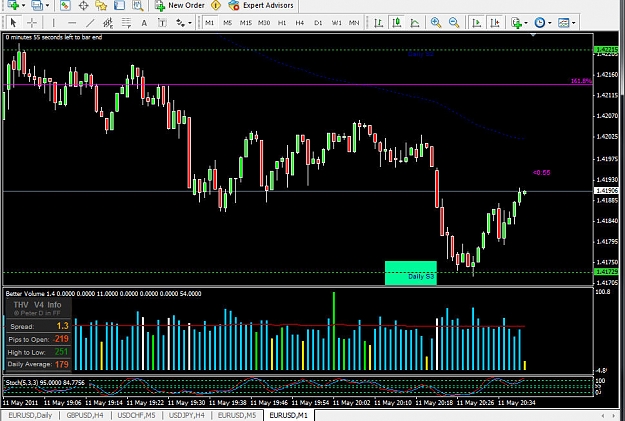The image size is (625, 421).
Task: Click the 161.8% Fibonacci level label
Action: 581,81
